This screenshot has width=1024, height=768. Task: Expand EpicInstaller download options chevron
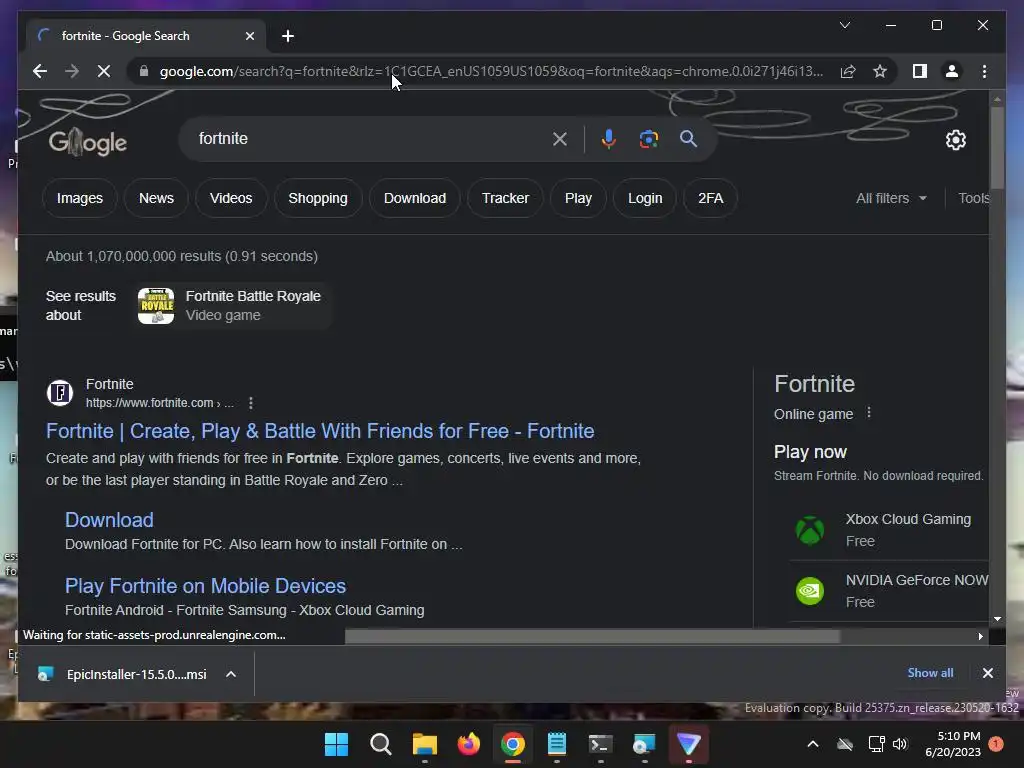point(231,674)
